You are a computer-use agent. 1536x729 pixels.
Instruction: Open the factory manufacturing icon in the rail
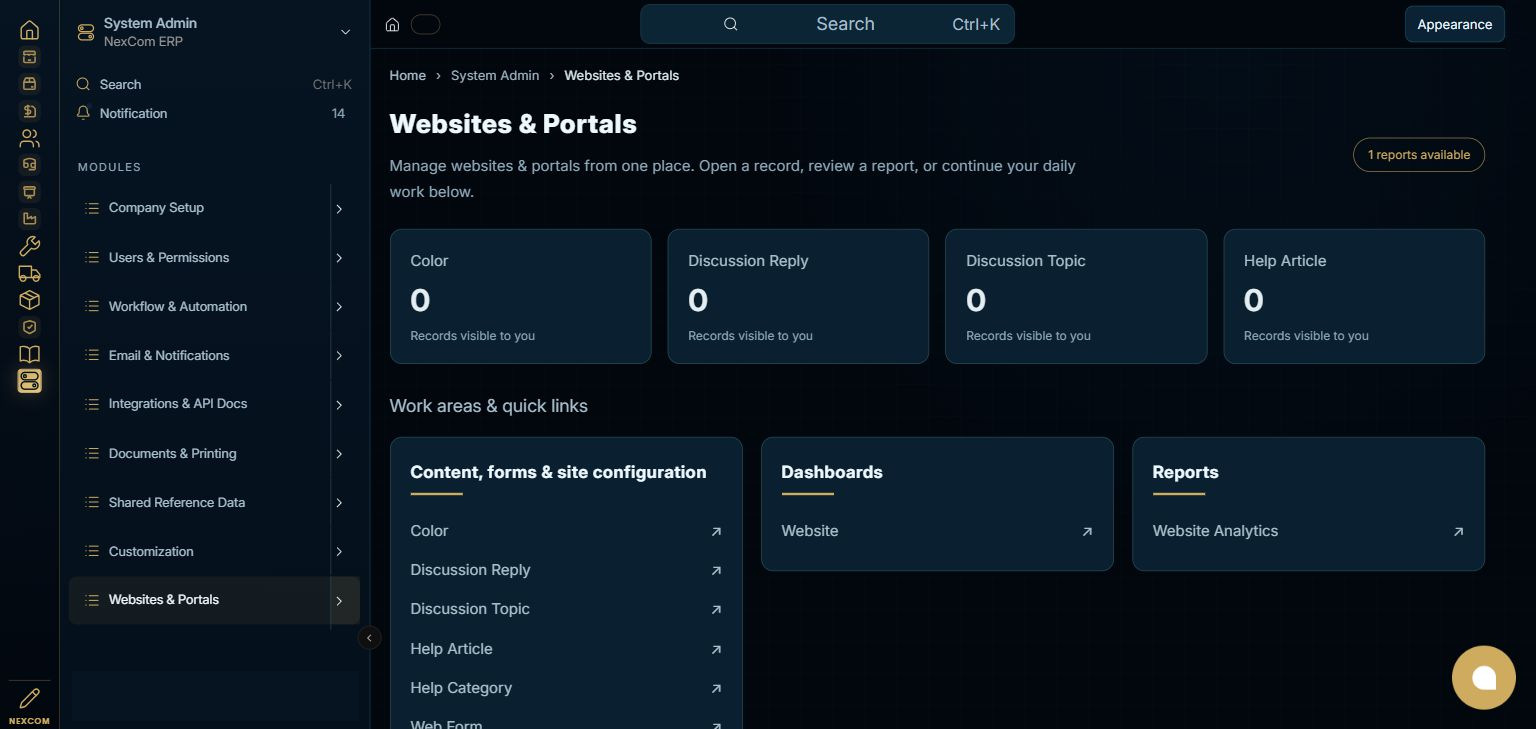point(29,219)
